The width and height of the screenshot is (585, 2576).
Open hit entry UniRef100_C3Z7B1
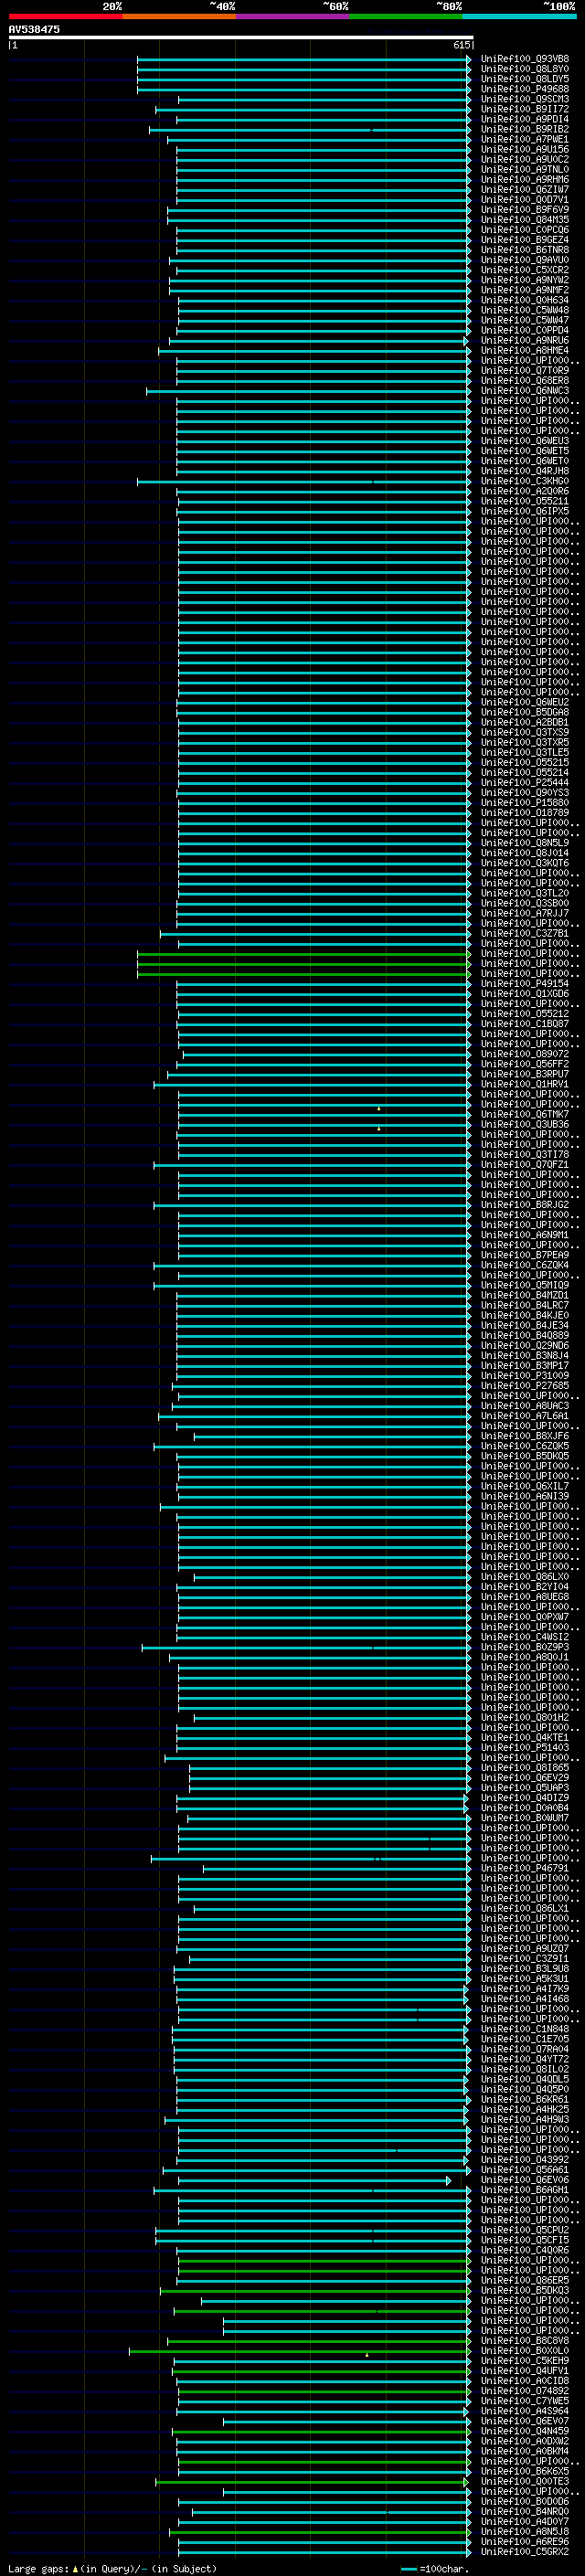pos(525,933)
